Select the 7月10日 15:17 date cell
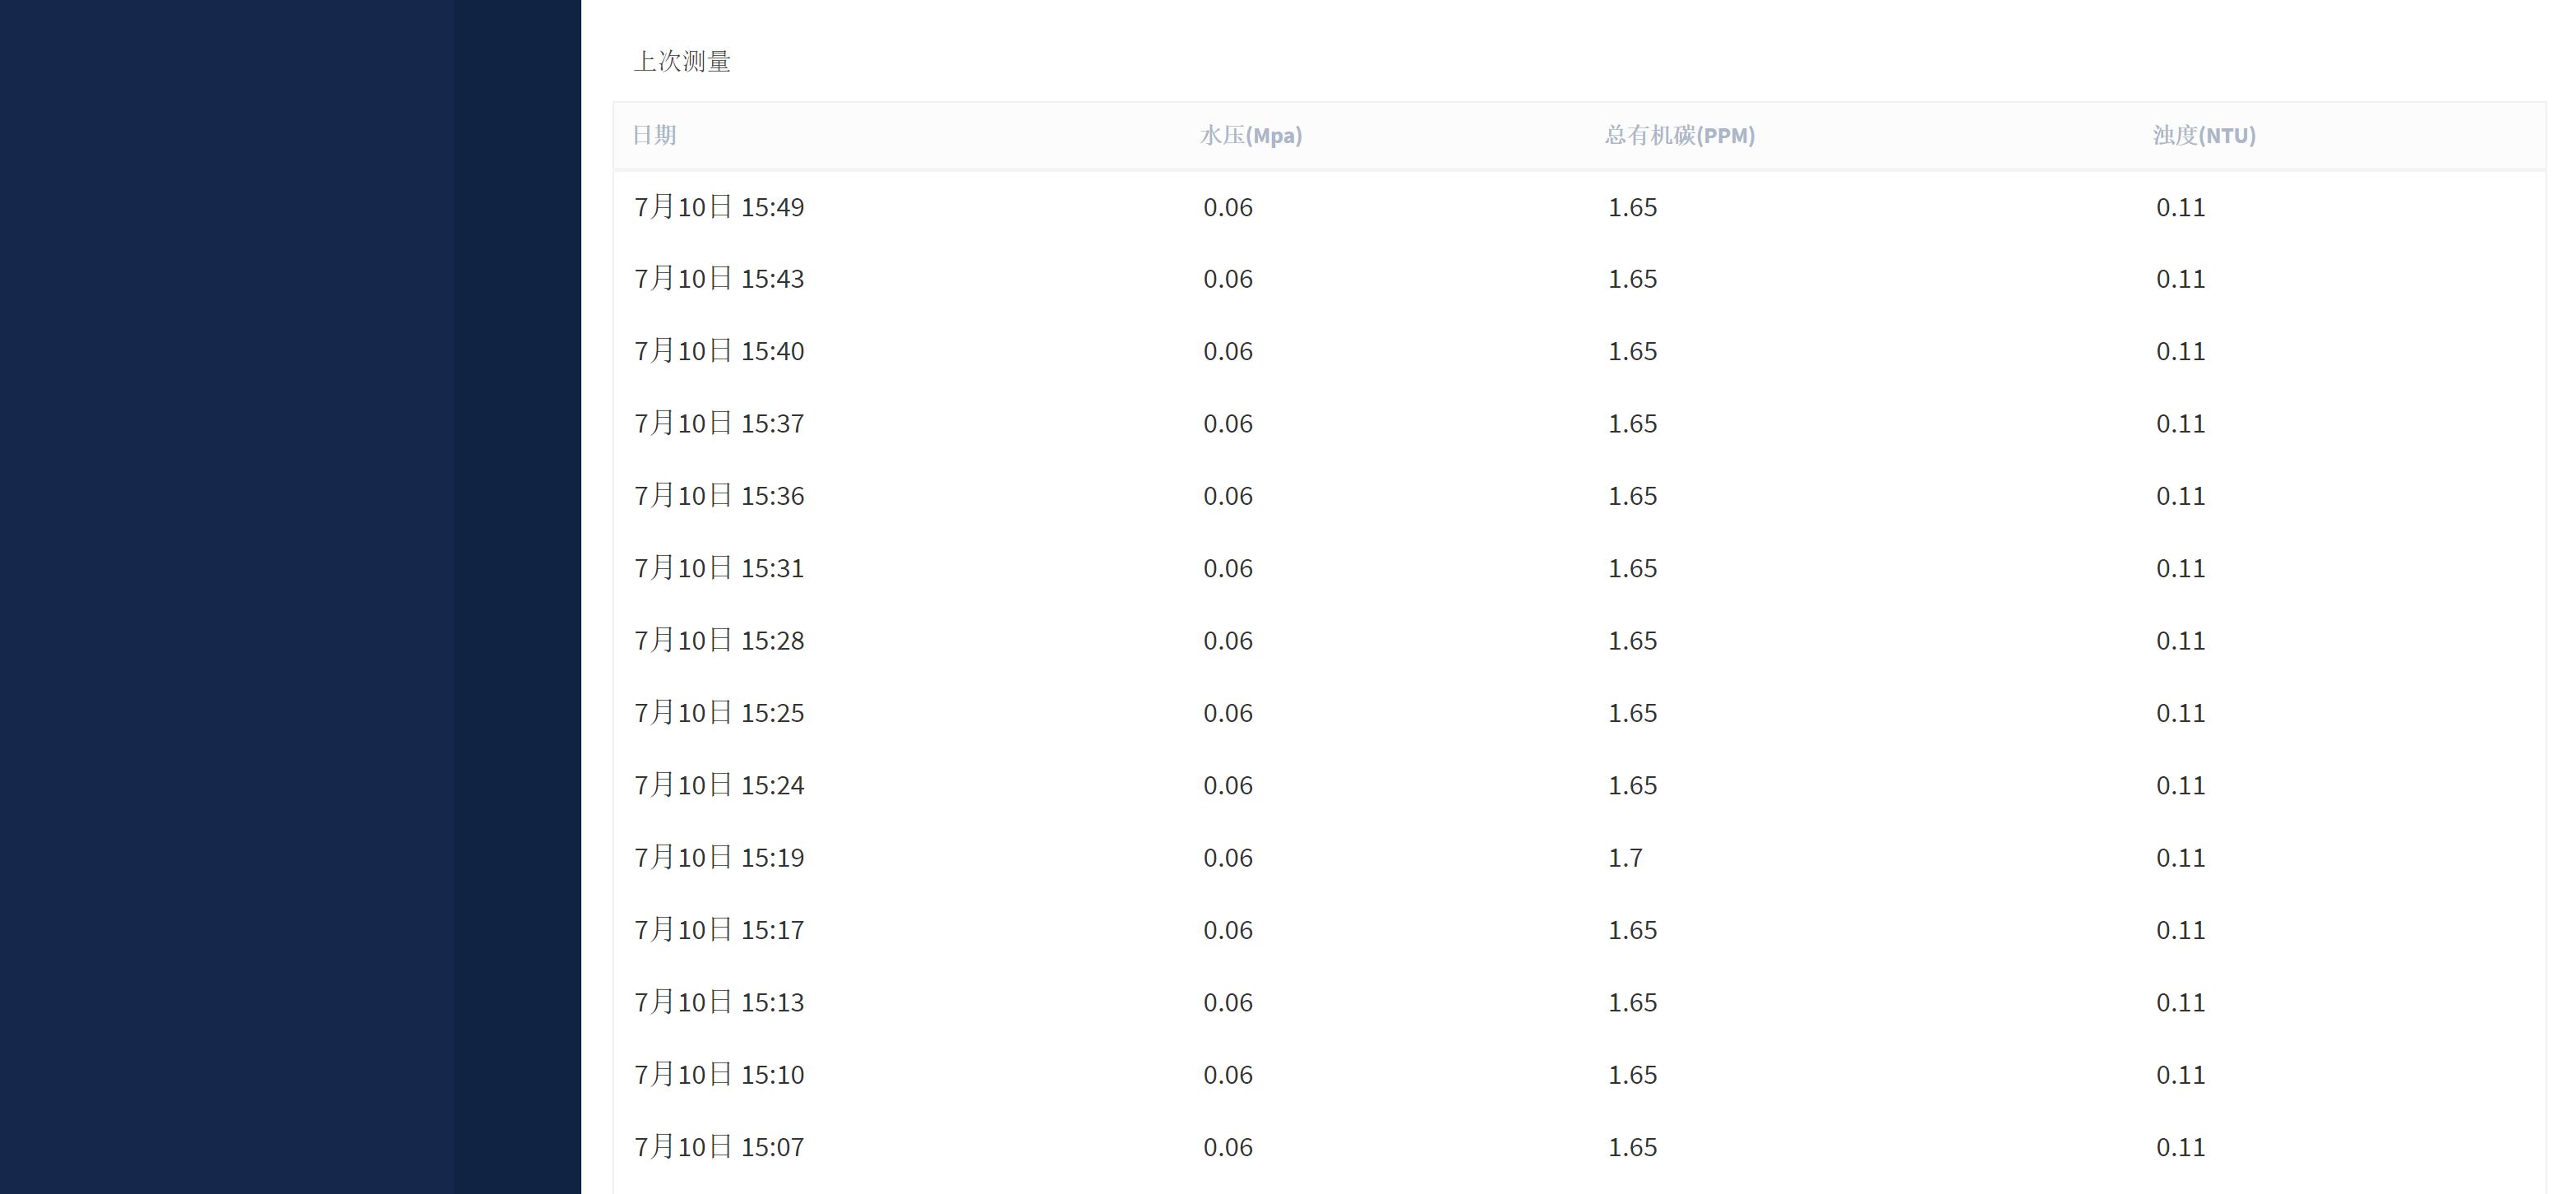This screenshot has height=1194, width=2576. 719,930
